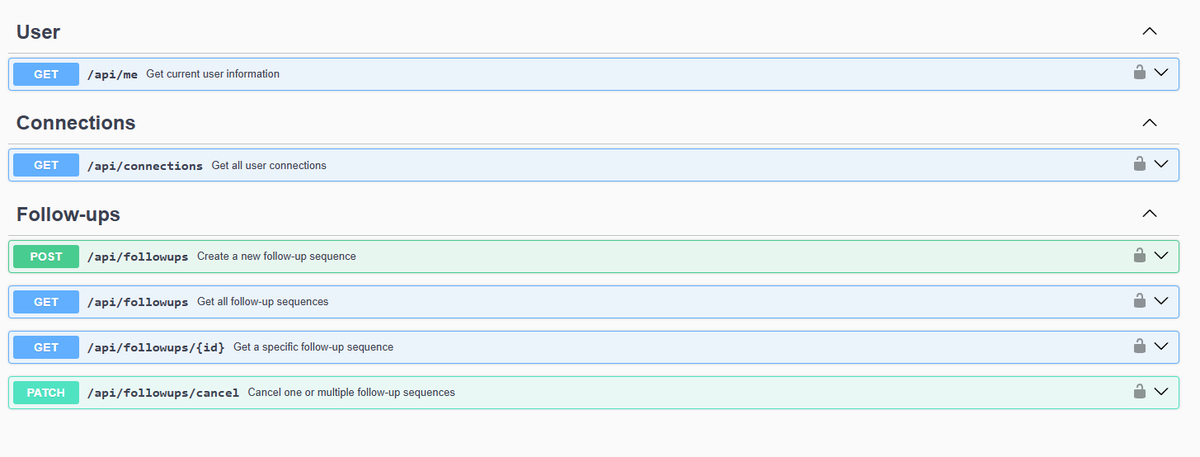
Task: Click 'Cancel one or multiple follow-up sequences' description
Action: coord(351,393)
